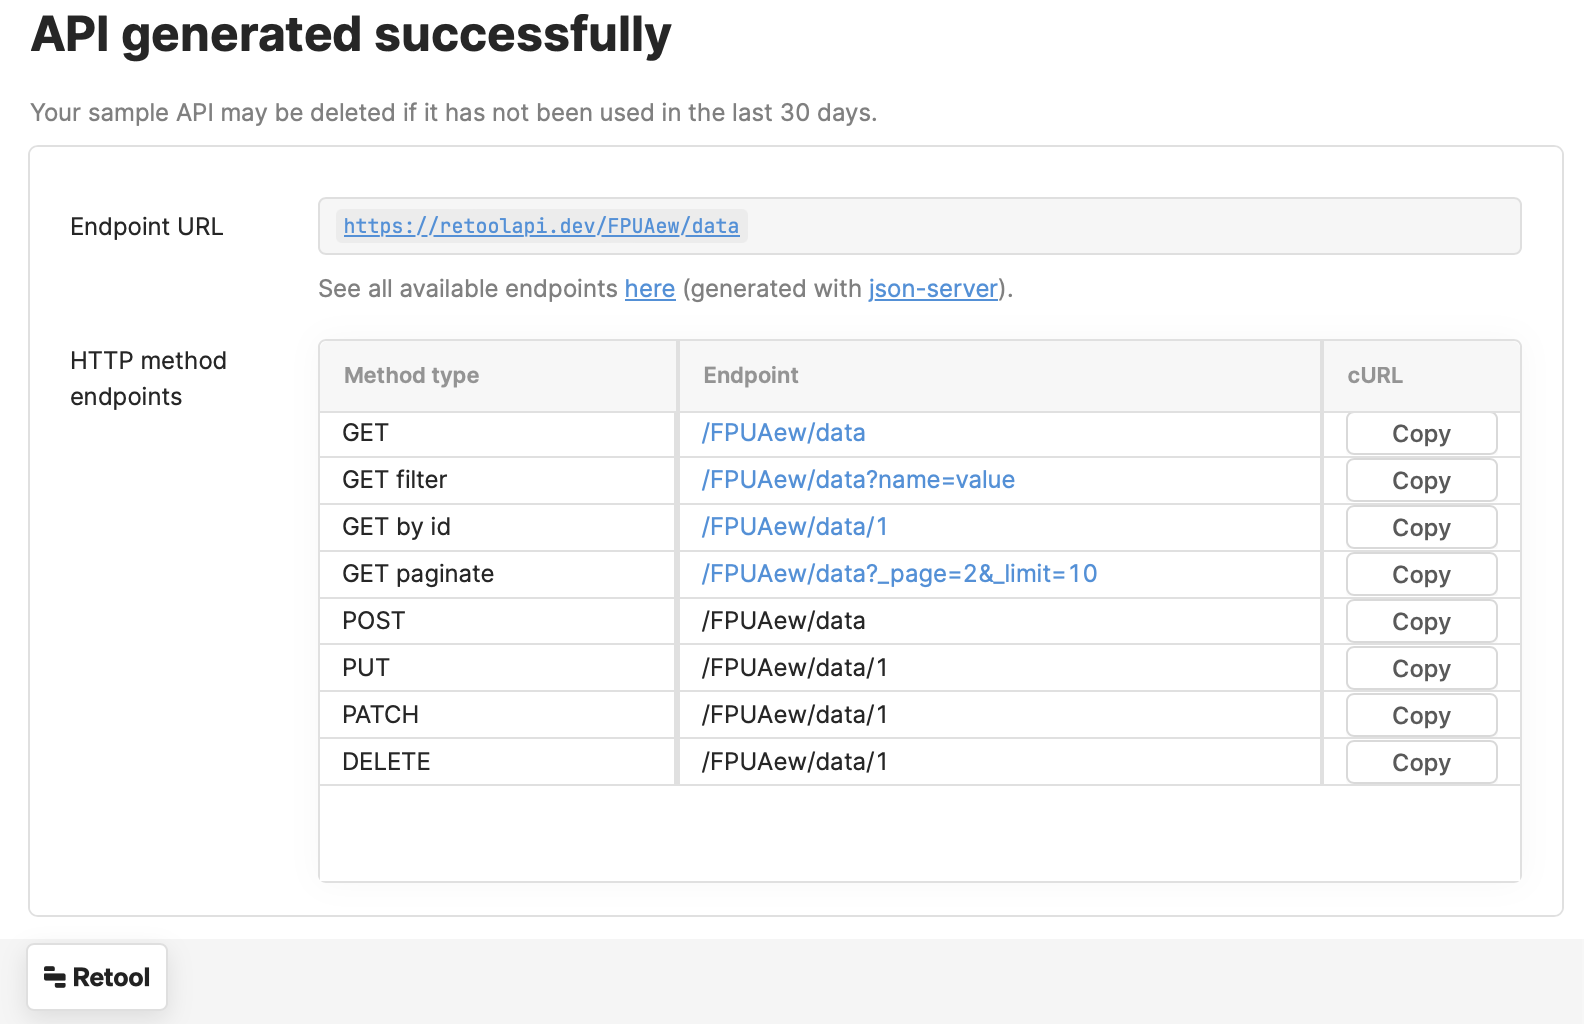Click the Retool logo badge
1584x1024 pixels.
pyautogui.click(x=97, y=977)
